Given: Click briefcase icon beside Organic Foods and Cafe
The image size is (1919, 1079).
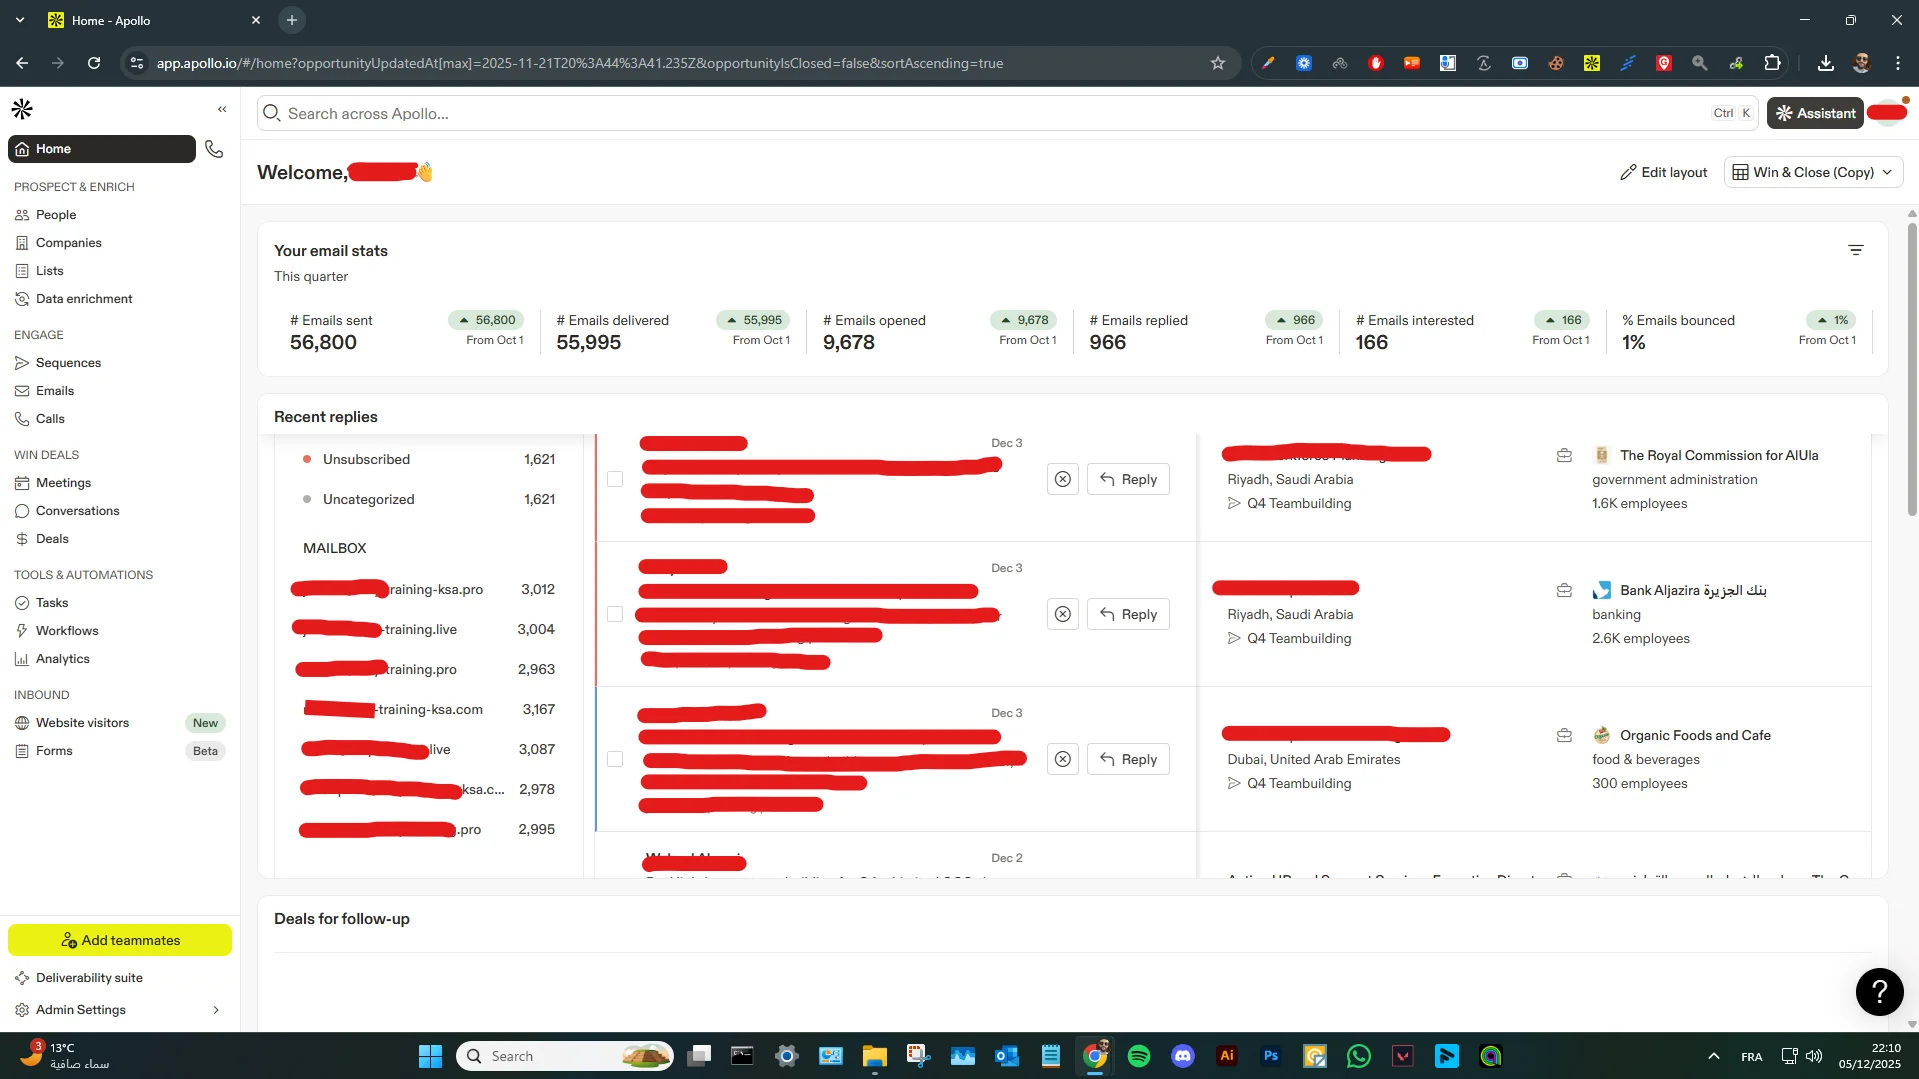Looking at the screenshot, I should click(1565, 735).
